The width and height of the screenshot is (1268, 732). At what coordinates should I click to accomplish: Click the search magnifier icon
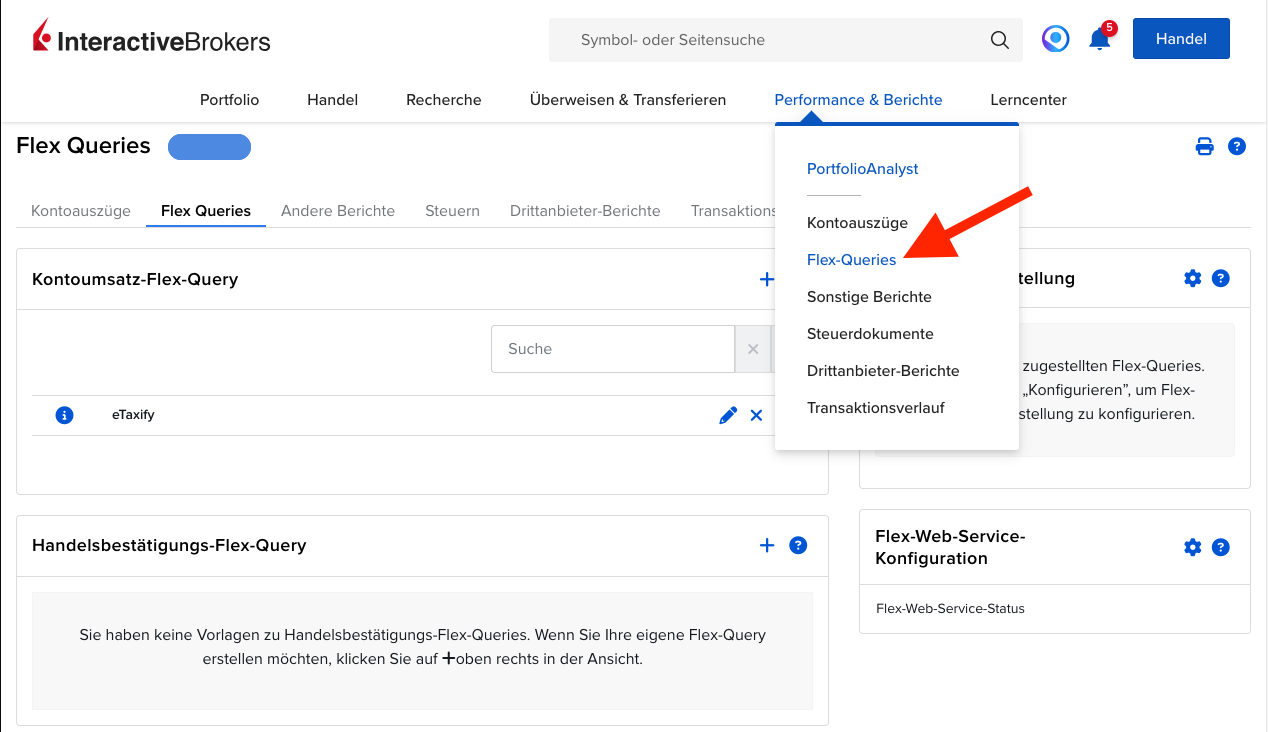pos(999,39)
